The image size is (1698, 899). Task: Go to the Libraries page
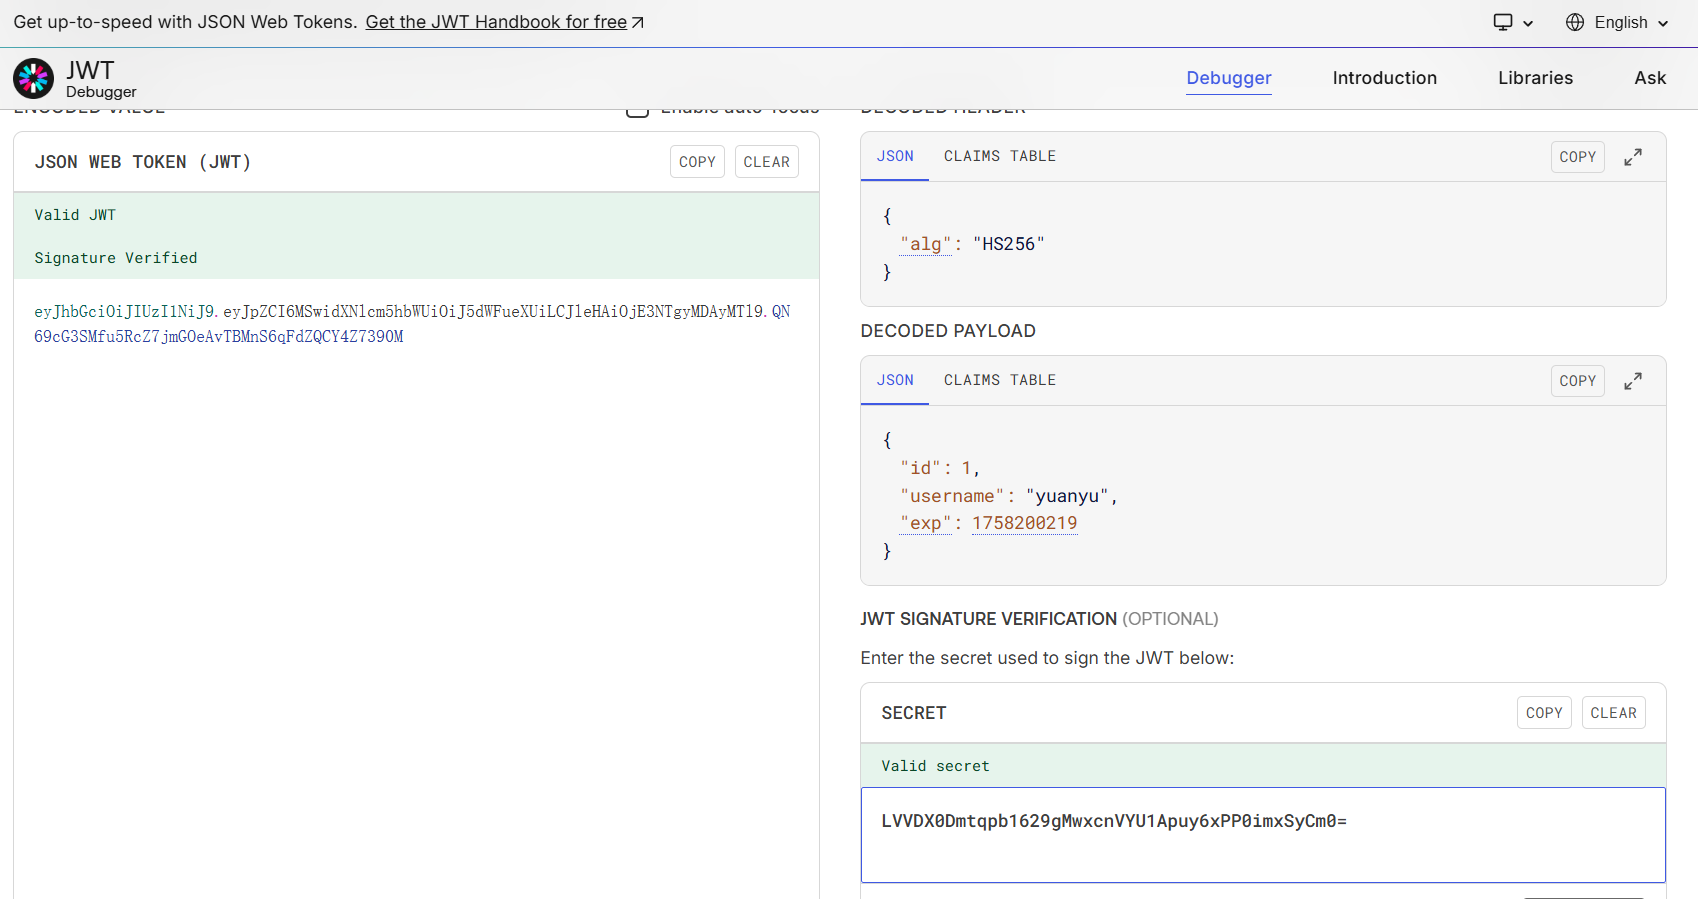coord(1535,78)
